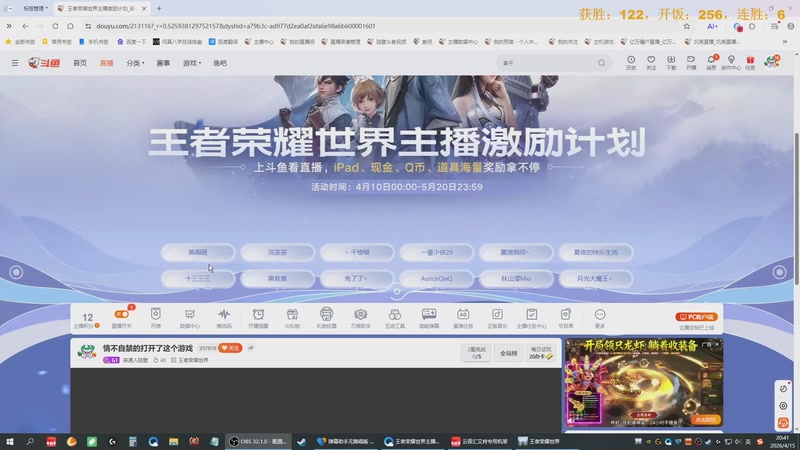Screen dimensions: 800x450
Task: Click the orange 关注 follow button
Action: tap(230, 348)
